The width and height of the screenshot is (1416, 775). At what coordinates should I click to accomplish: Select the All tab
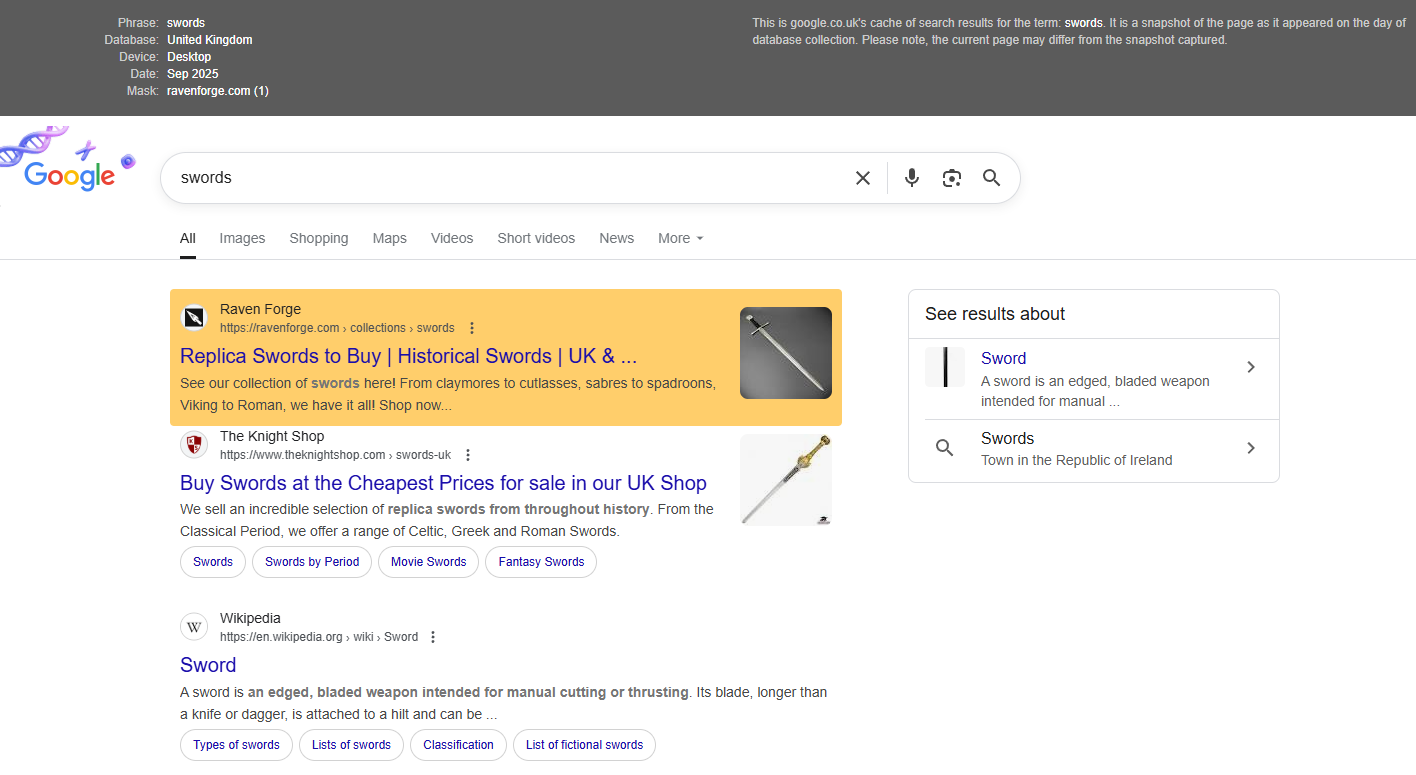point(188,238)
